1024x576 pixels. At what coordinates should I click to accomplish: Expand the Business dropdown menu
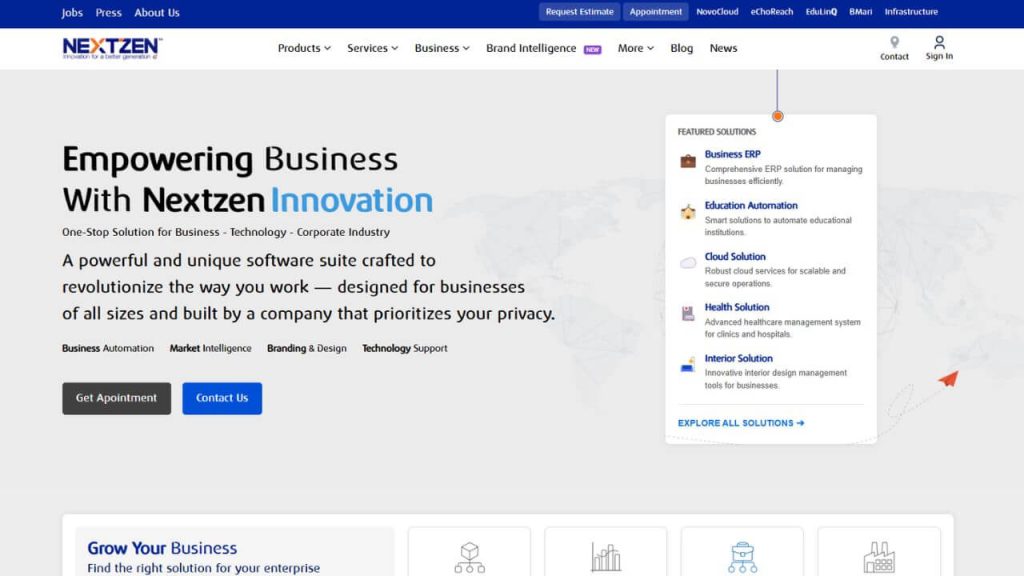click(442, 48)
